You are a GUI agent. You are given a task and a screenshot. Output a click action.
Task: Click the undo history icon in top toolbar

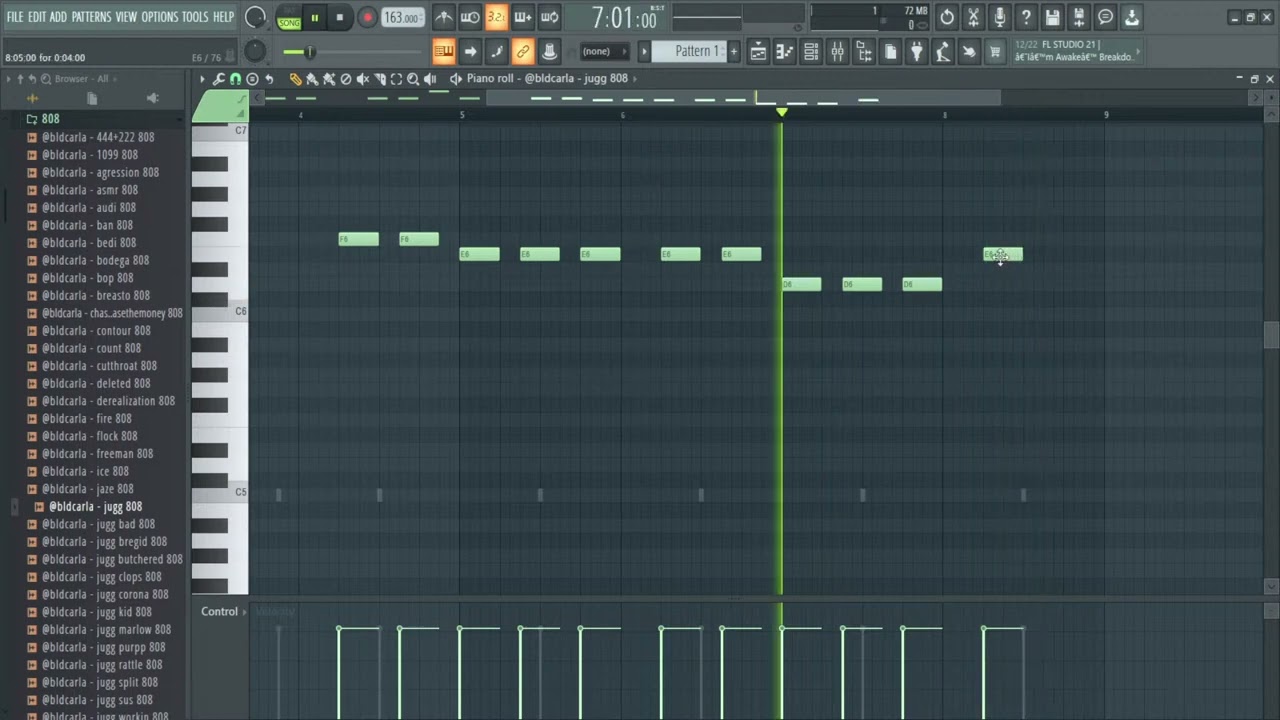[x=946, y=17]
